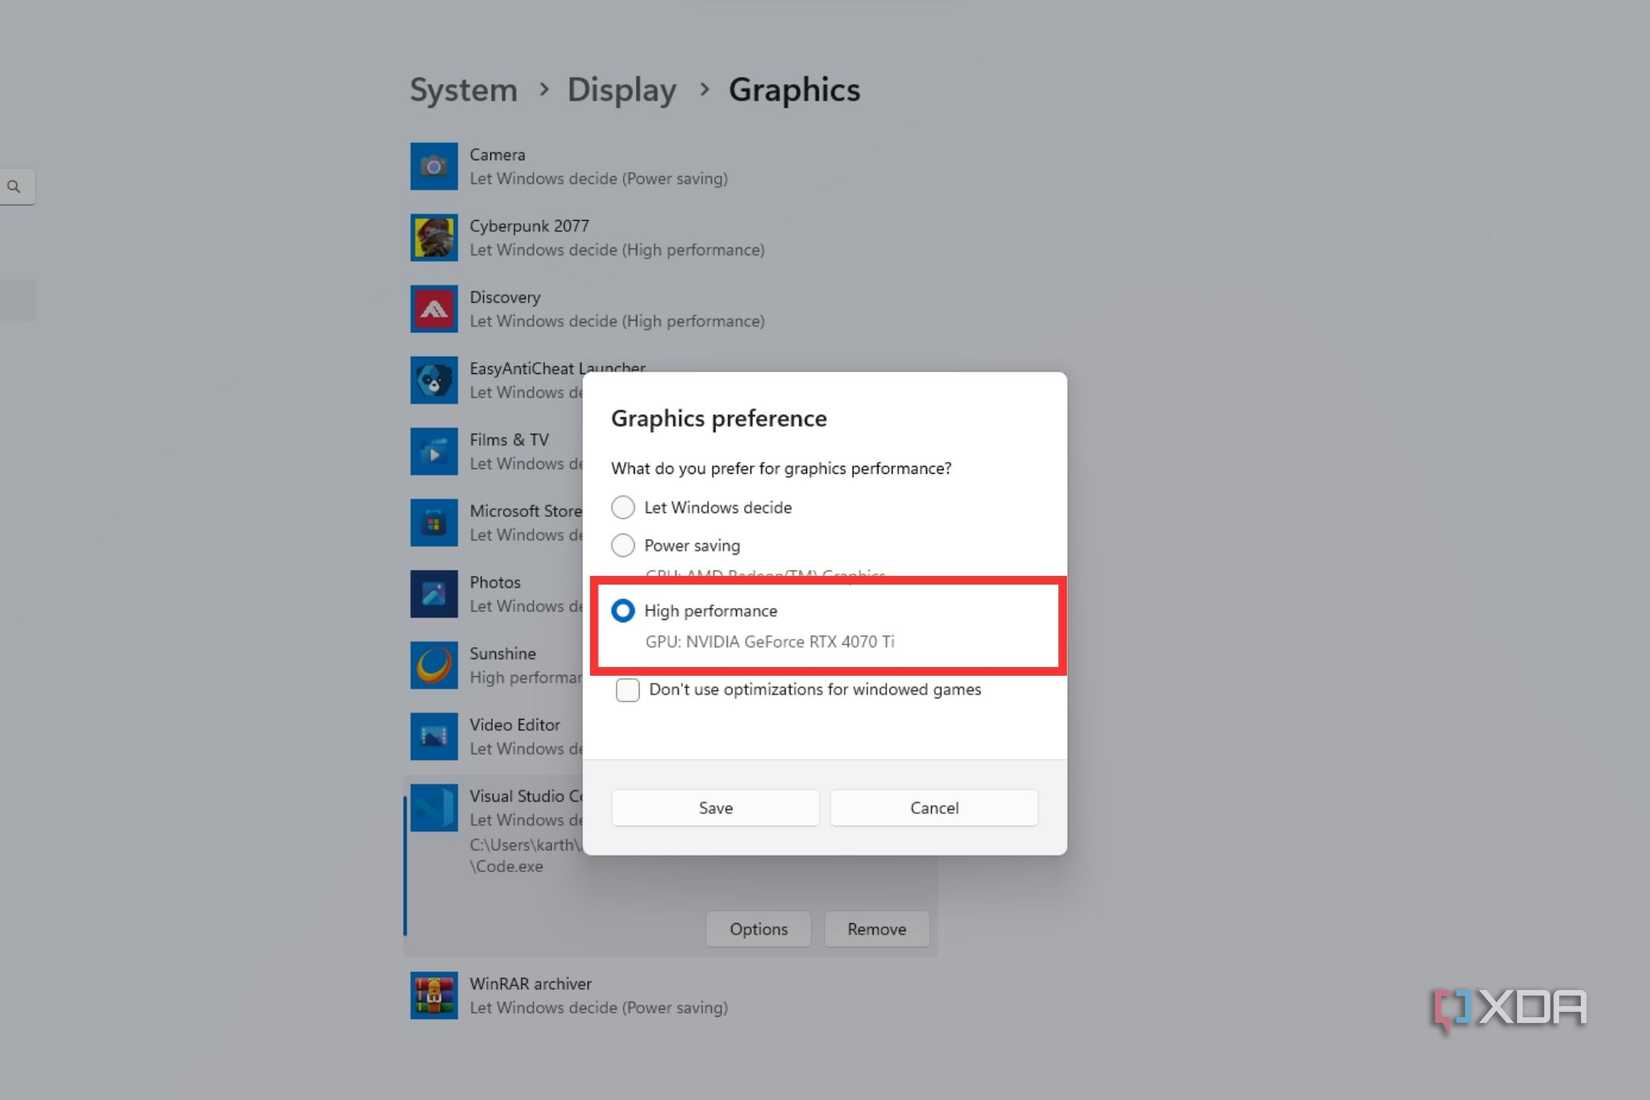Click the Discovery app icon

(x=433, y=309)
